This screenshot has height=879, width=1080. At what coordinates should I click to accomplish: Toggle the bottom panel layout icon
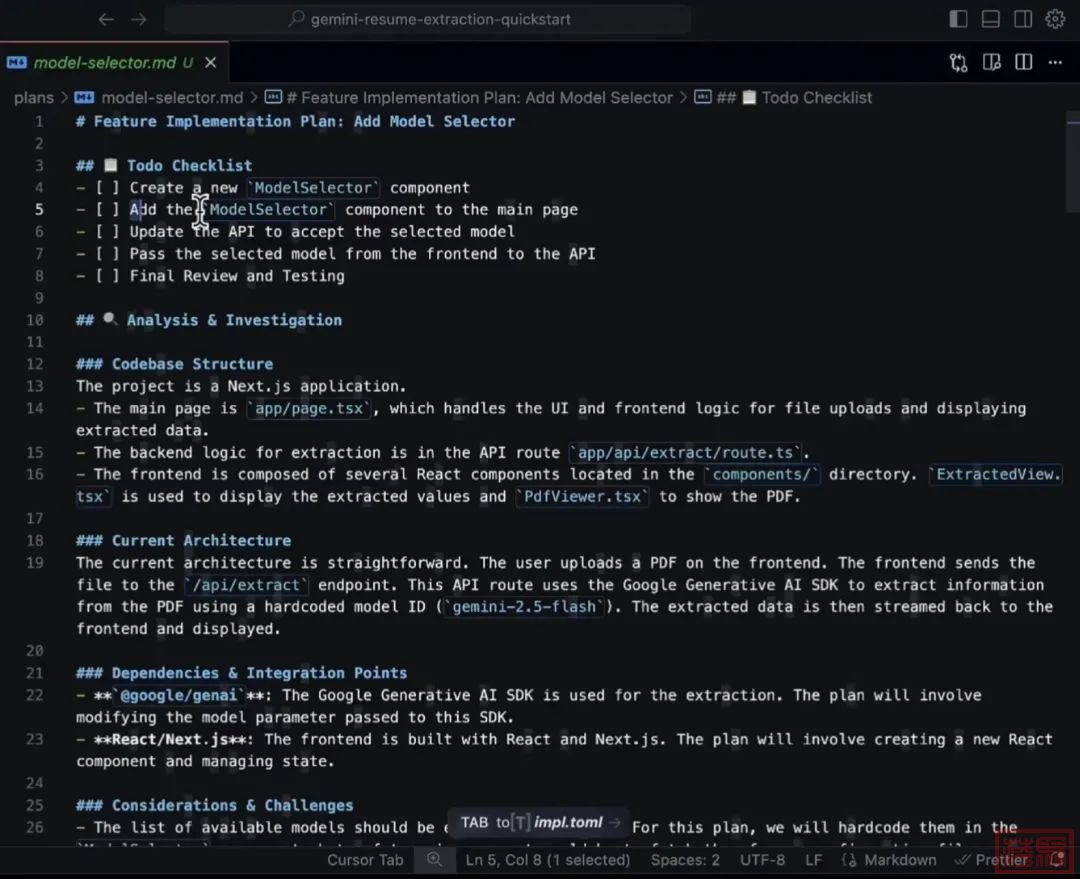[990, 19]
